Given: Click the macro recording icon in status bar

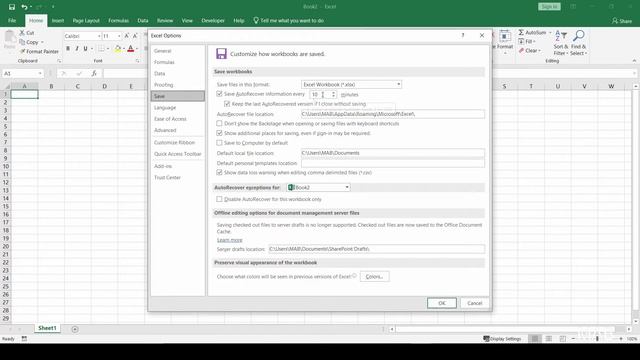Looking at the screenshot, I should point(24,339).
